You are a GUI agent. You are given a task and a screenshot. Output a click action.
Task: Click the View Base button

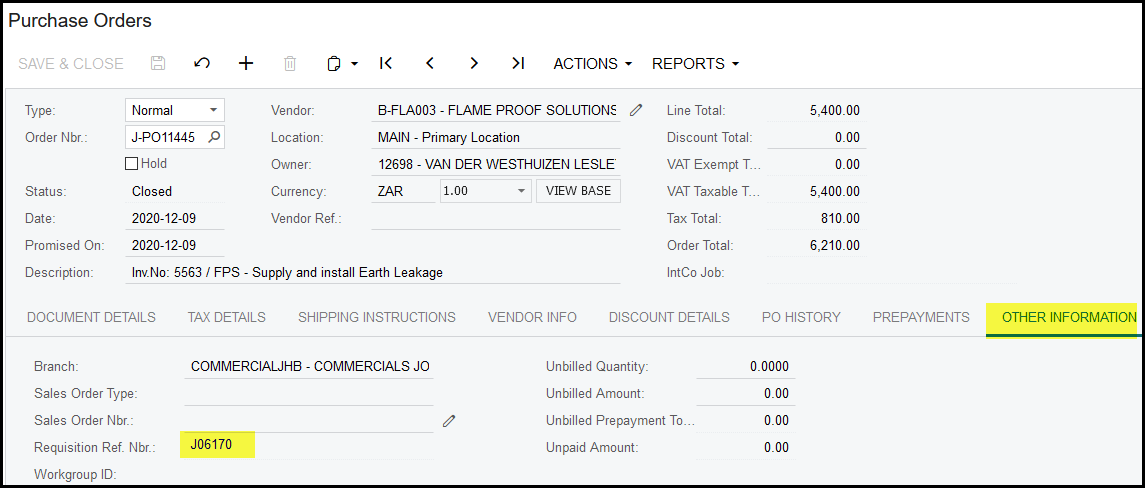(577, 191)
